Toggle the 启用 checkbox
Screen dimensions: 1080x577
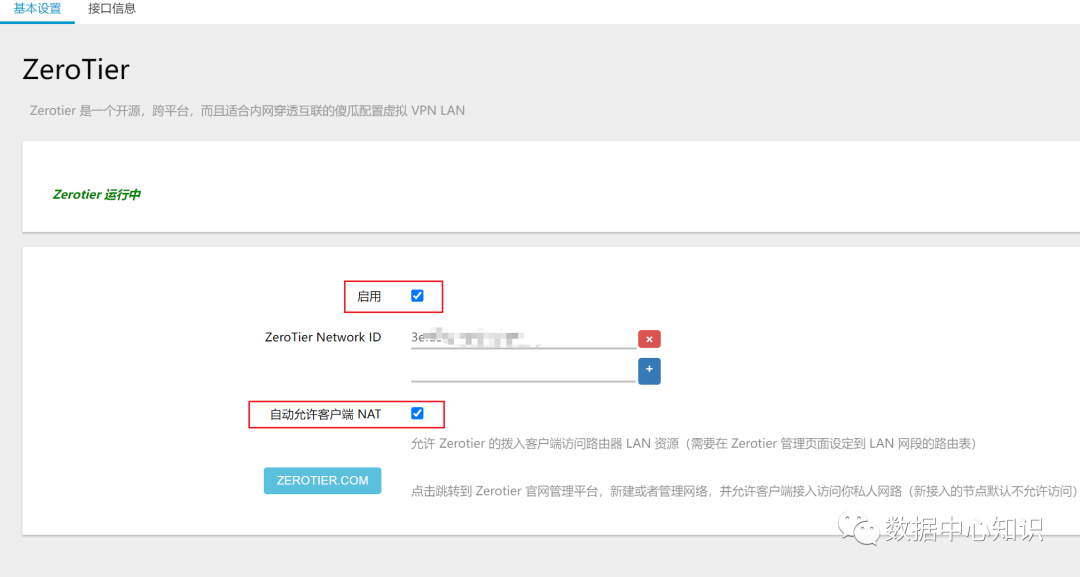(x=417, y=296)
